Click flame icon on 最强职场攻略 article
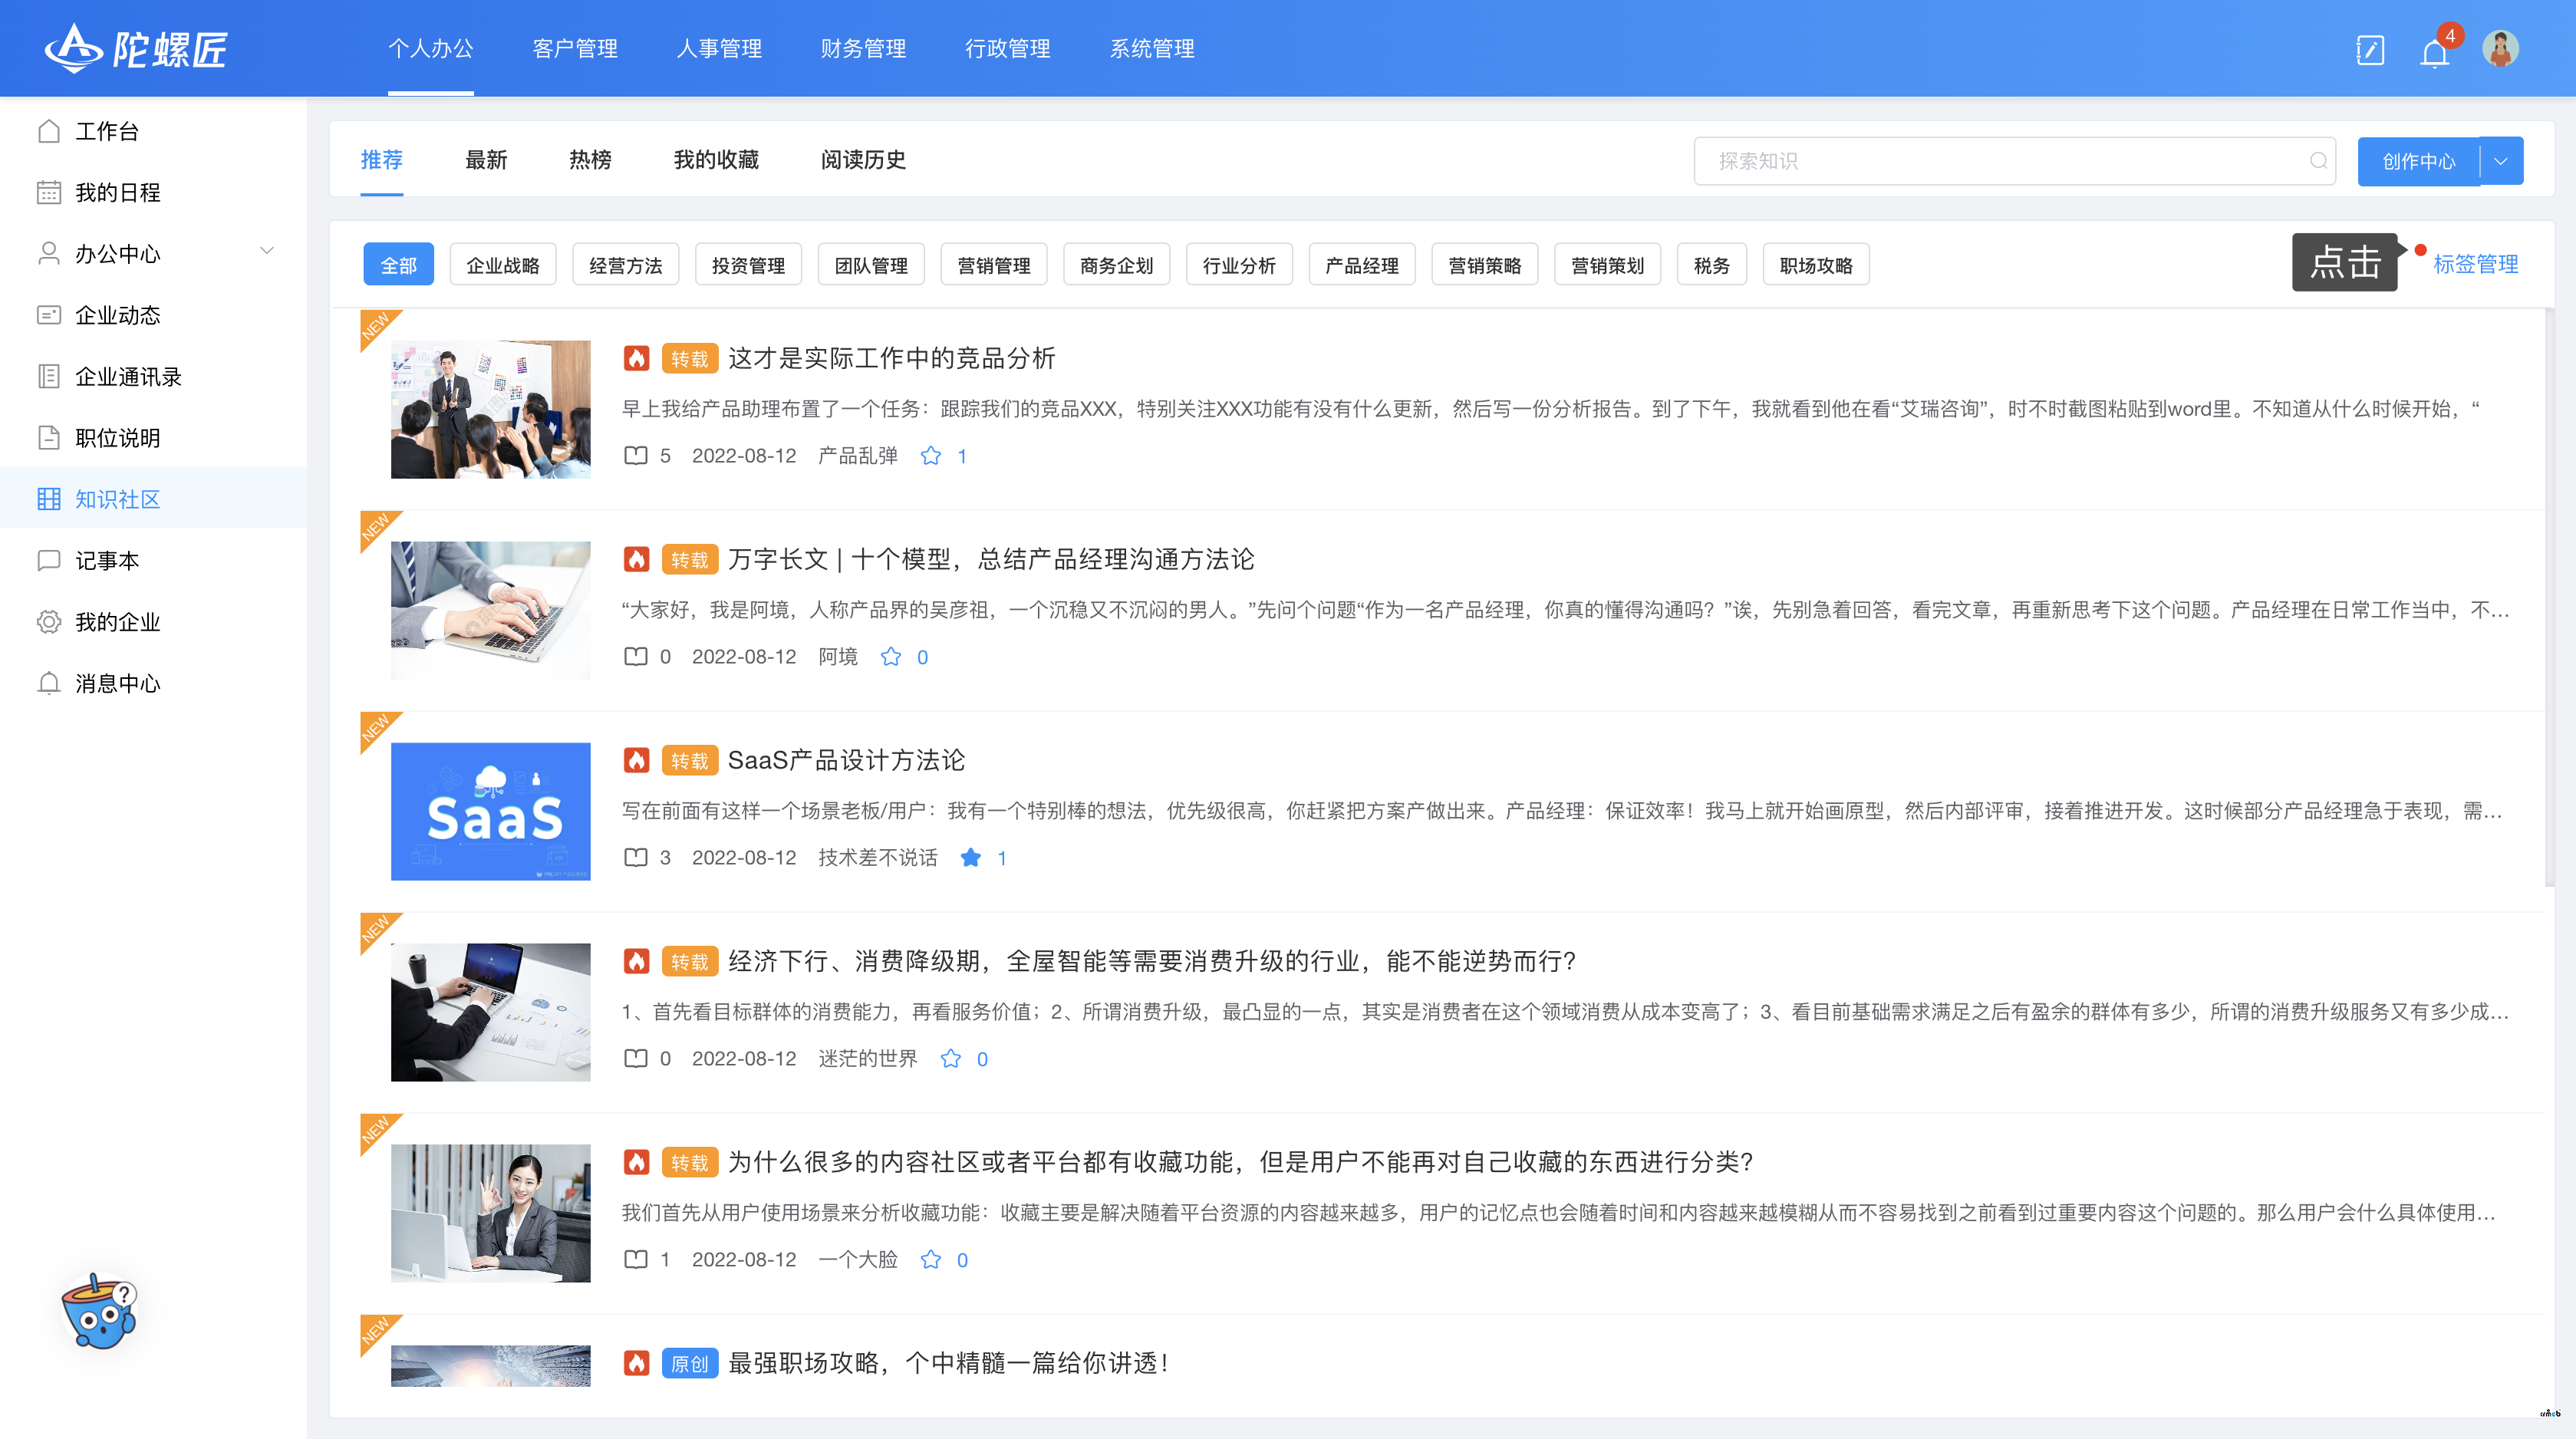Image resolution: width=2576 pixels, height=1439 pixels. 636,1363
